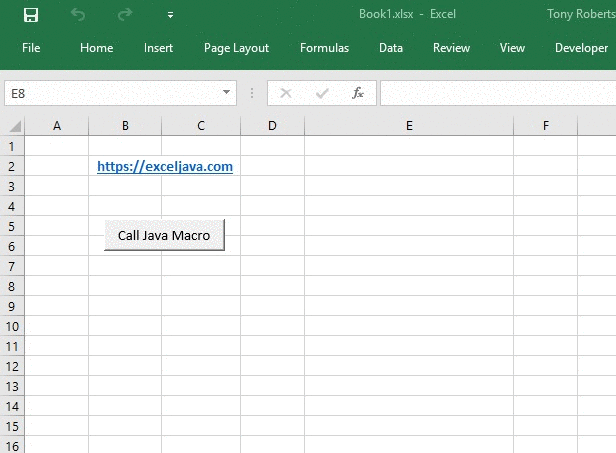
Task: Click the formula bar resize dots handle
Action: click(252, 93)
